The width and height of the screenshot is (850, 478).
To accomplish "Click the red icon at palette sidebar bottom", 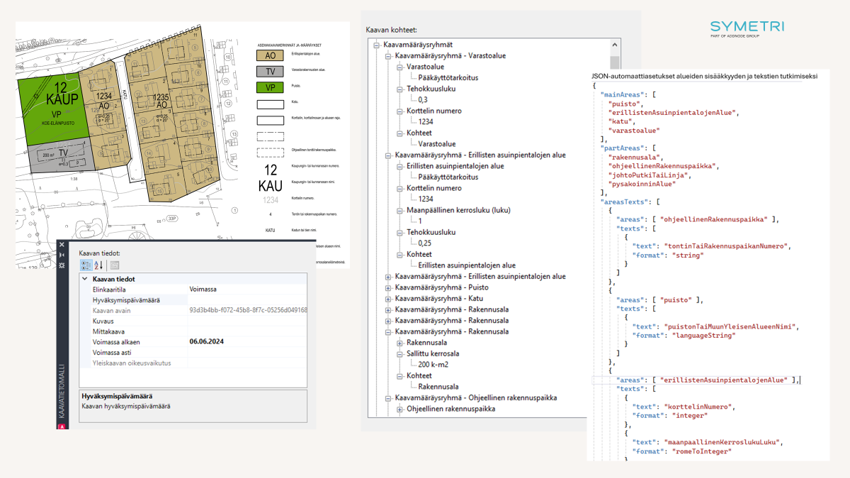I will click(x=62, y=425).
